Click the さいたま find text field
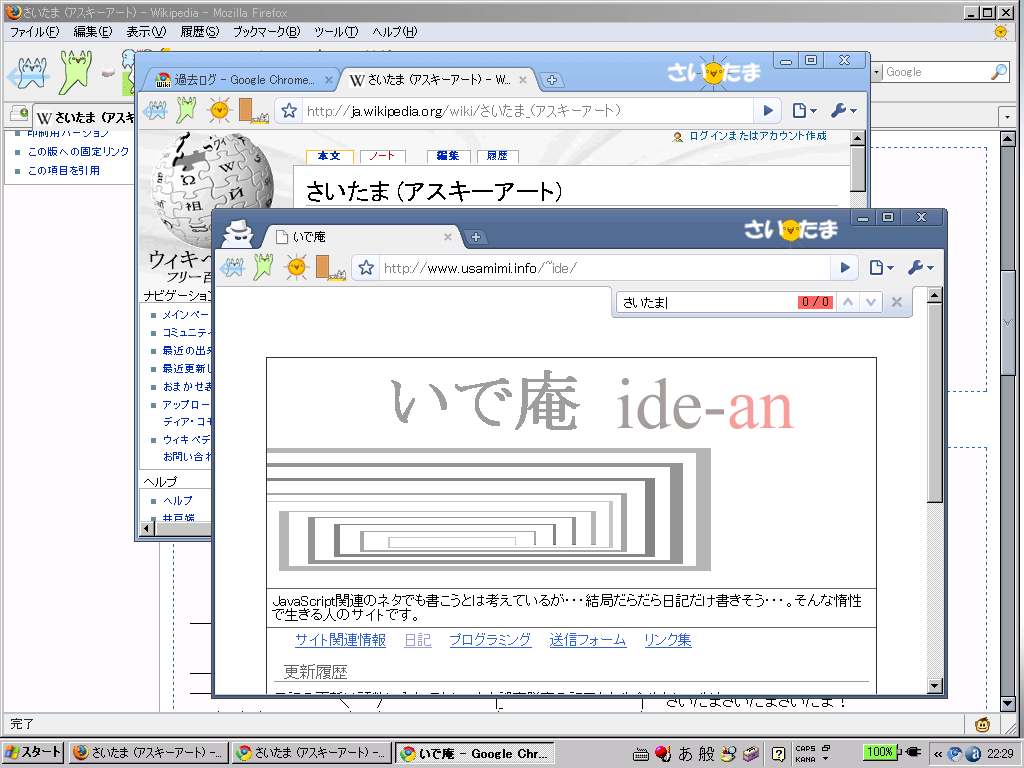Viewport: 1024px width, 768px height. click(x=705, y=302)
